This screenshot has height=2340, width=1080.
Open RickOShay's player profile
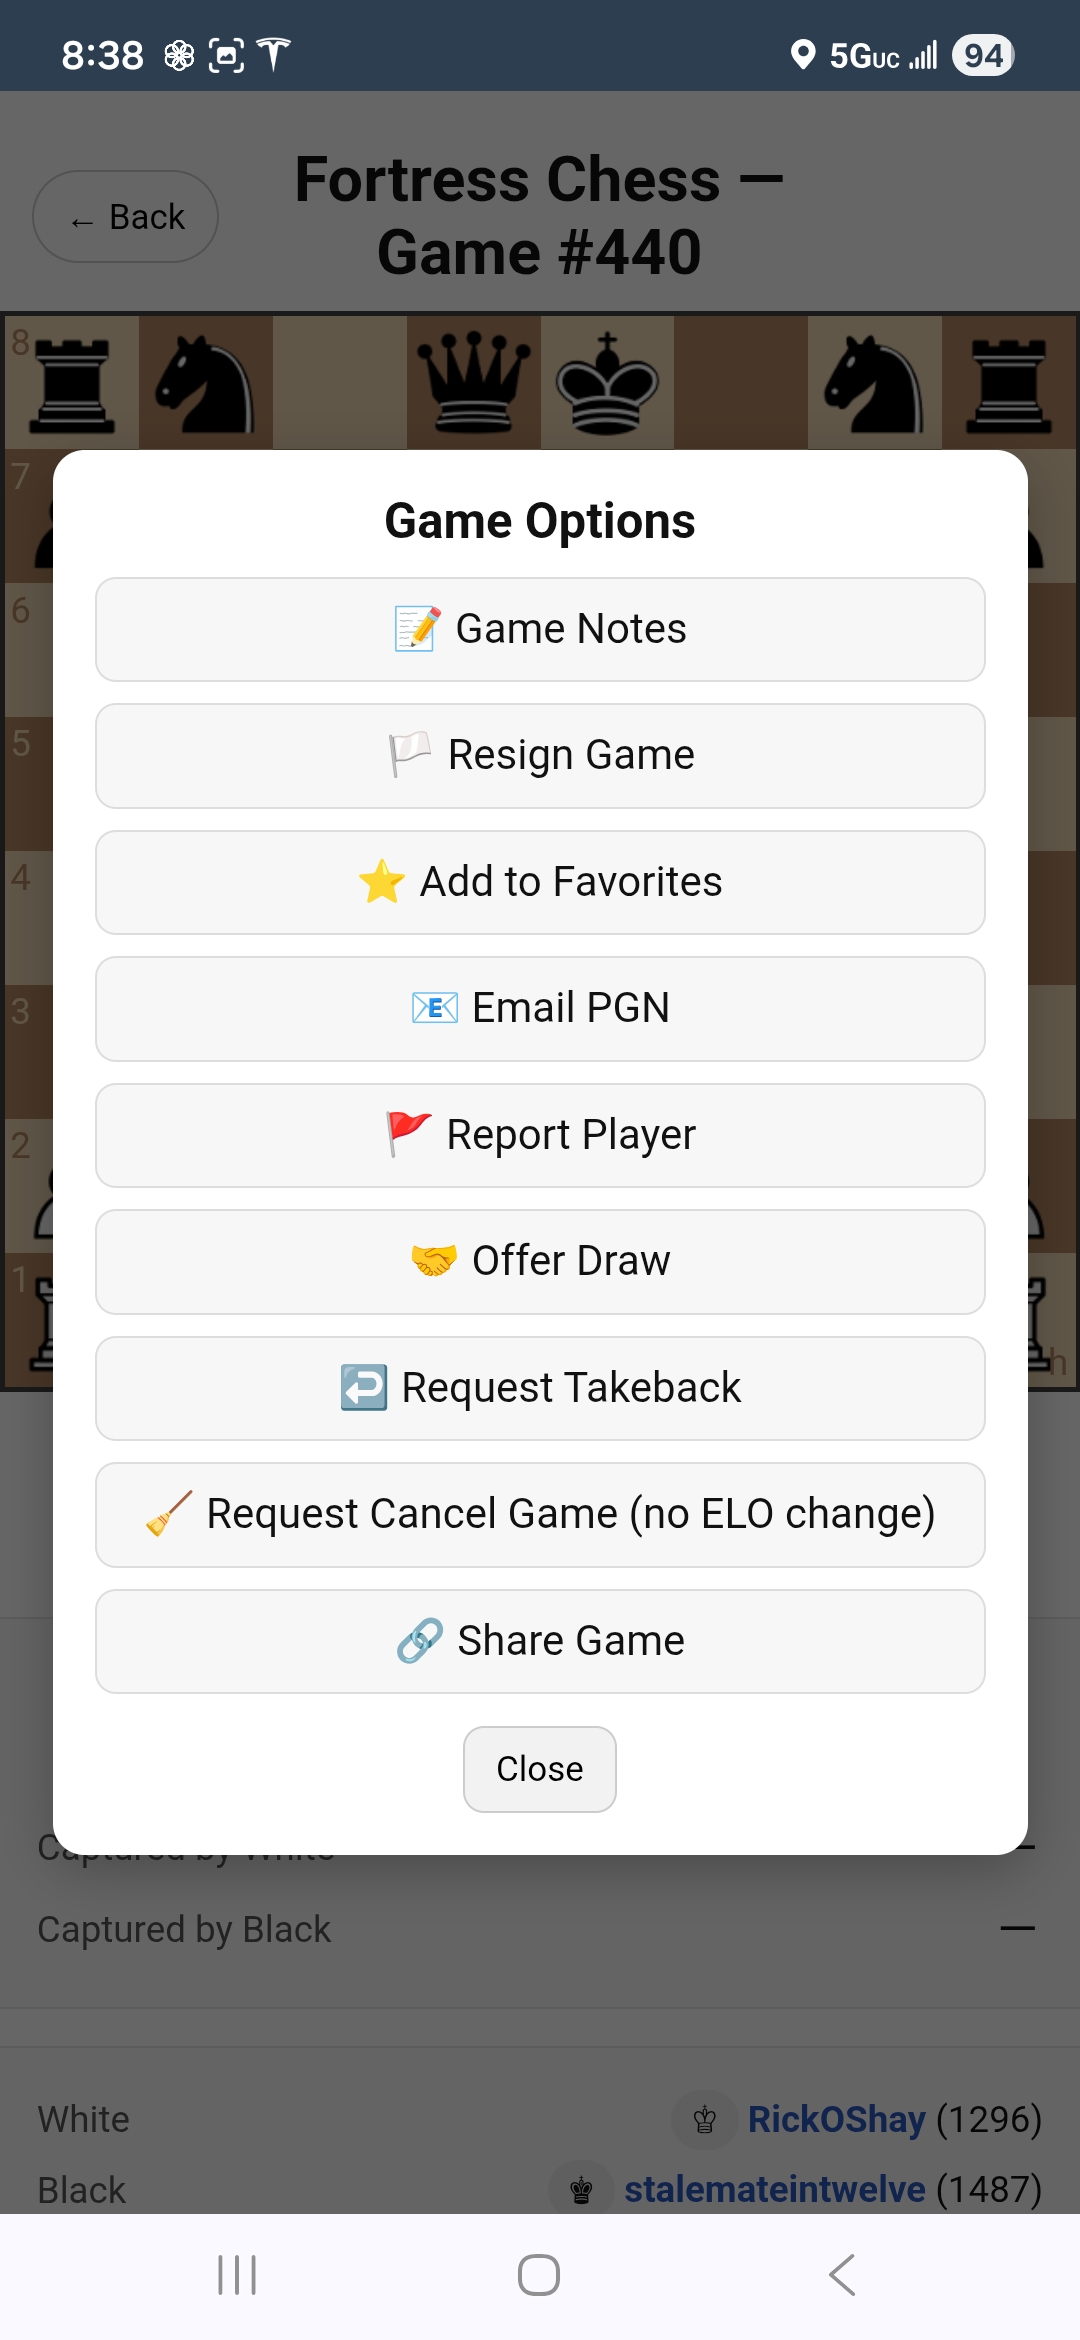click(x=836, y=2118)
